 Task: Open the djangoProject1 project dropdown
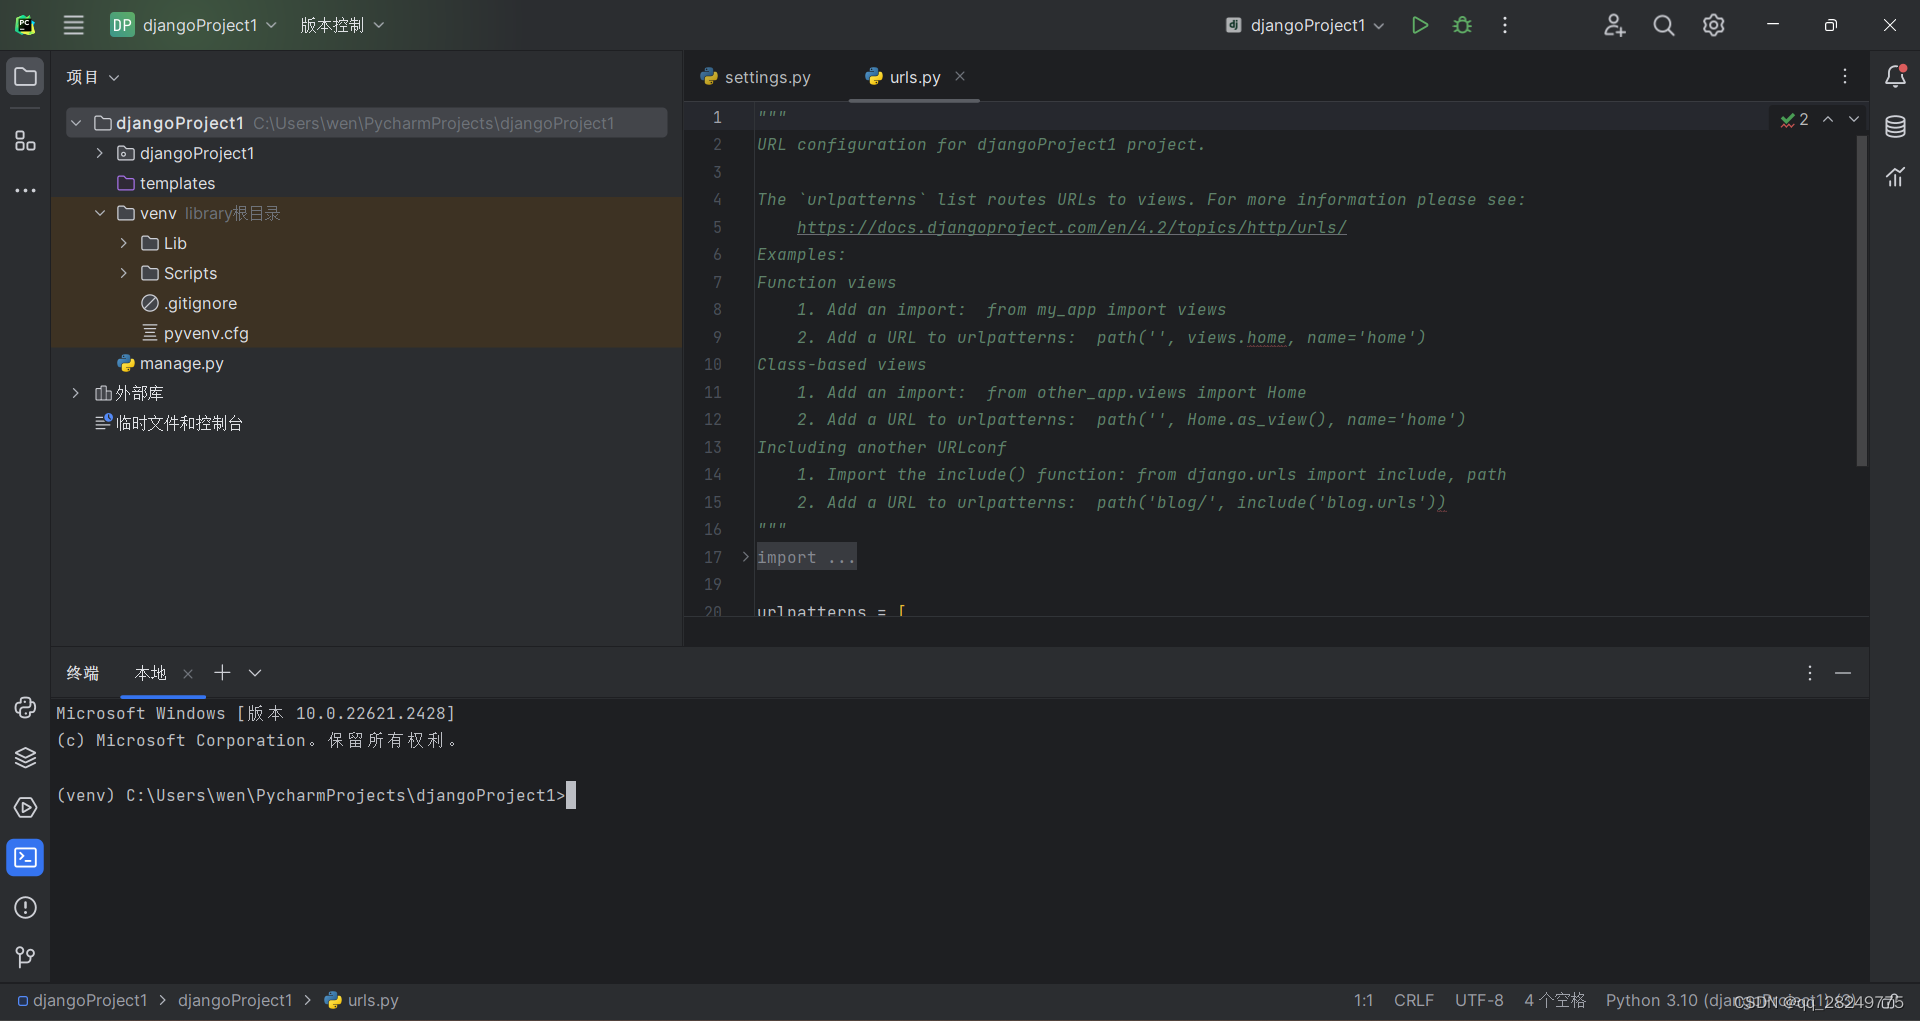194,25
